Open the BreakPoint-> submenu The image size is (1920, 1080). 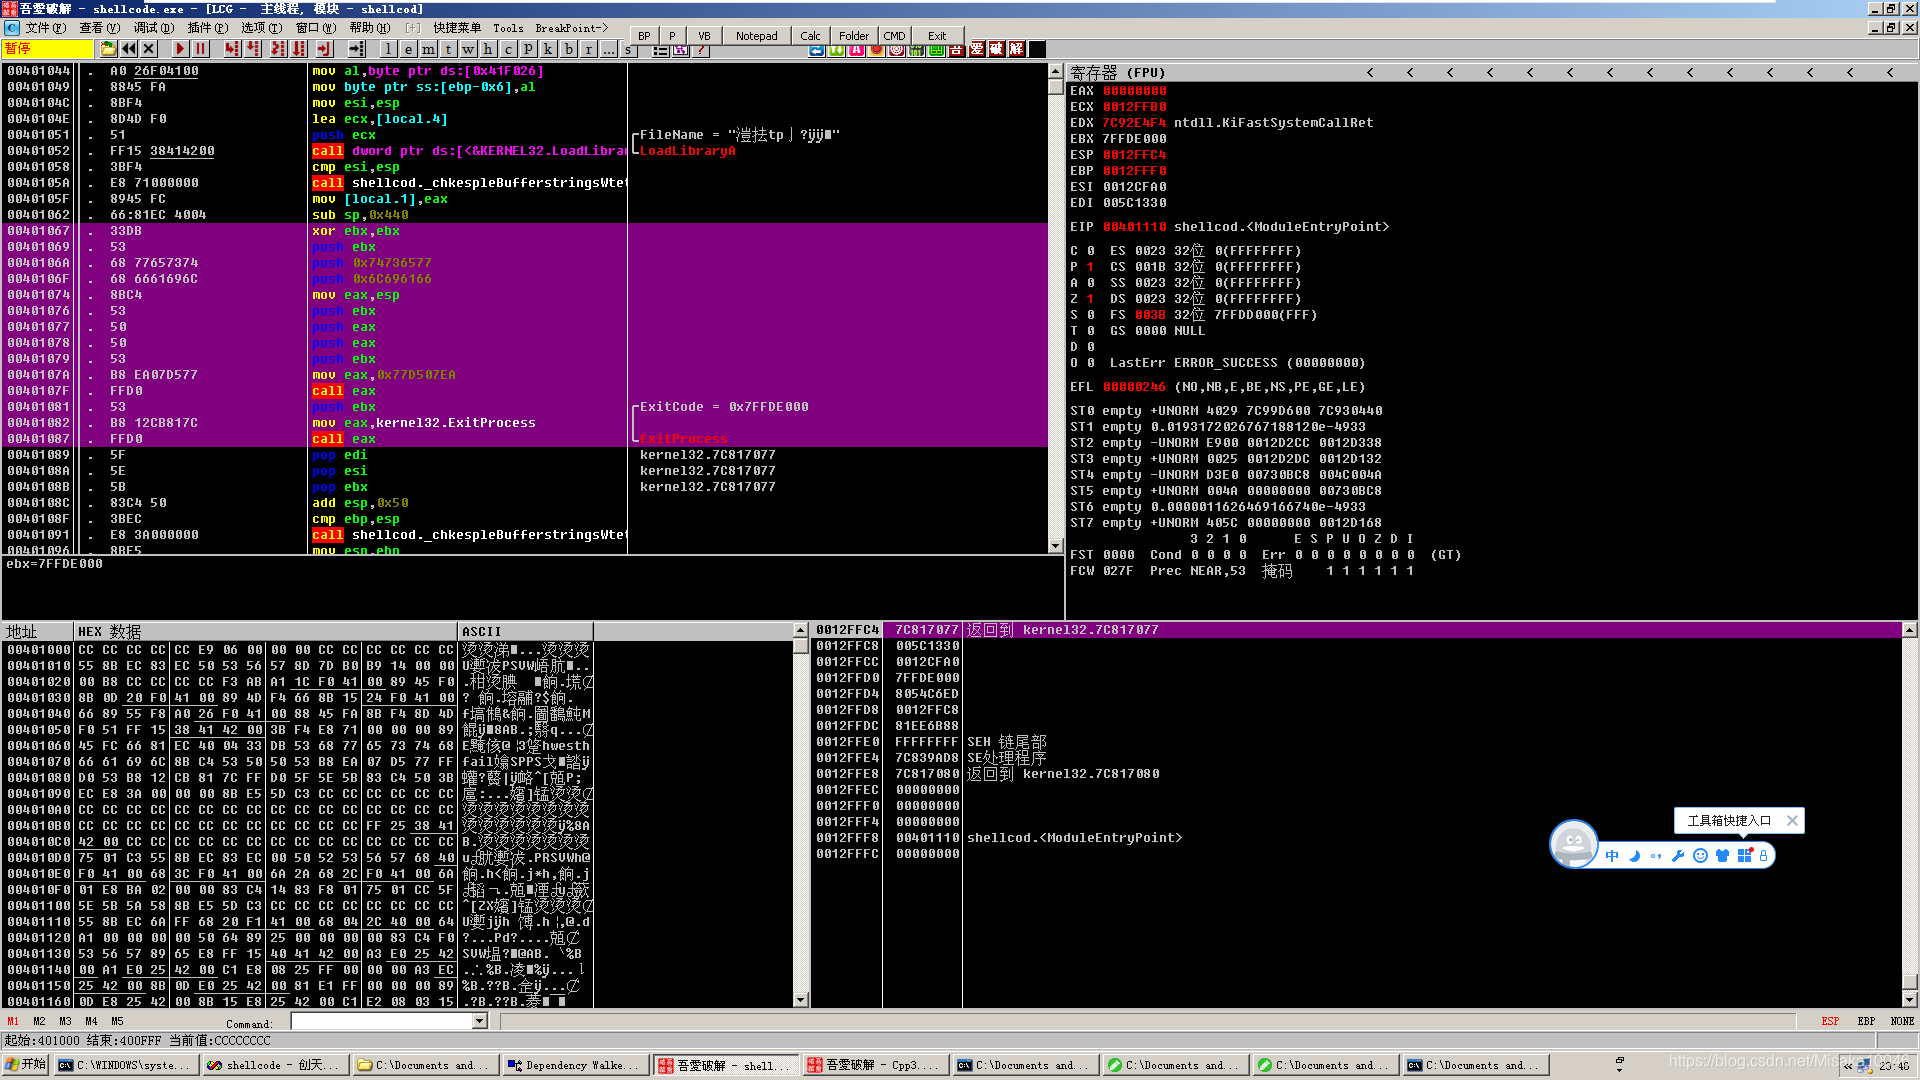coord(572,28)
